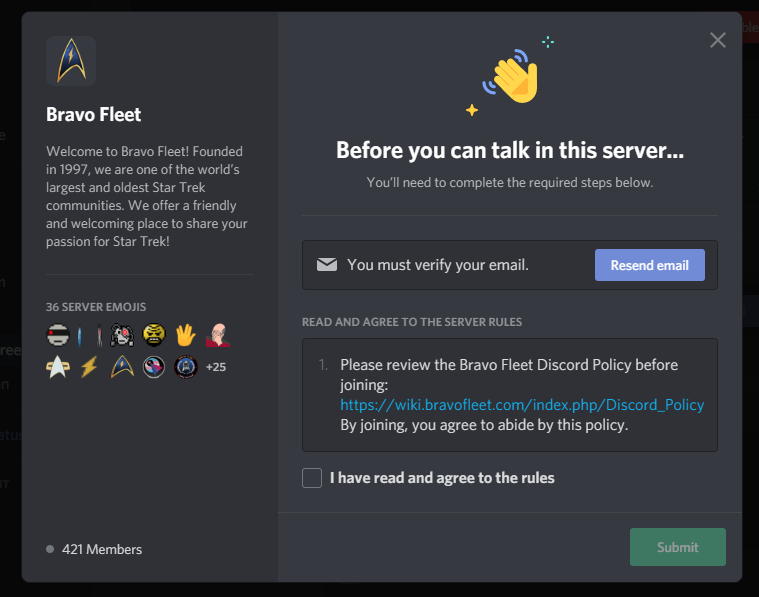Expand the +25 more emojis indicator

tap(216, 367)
